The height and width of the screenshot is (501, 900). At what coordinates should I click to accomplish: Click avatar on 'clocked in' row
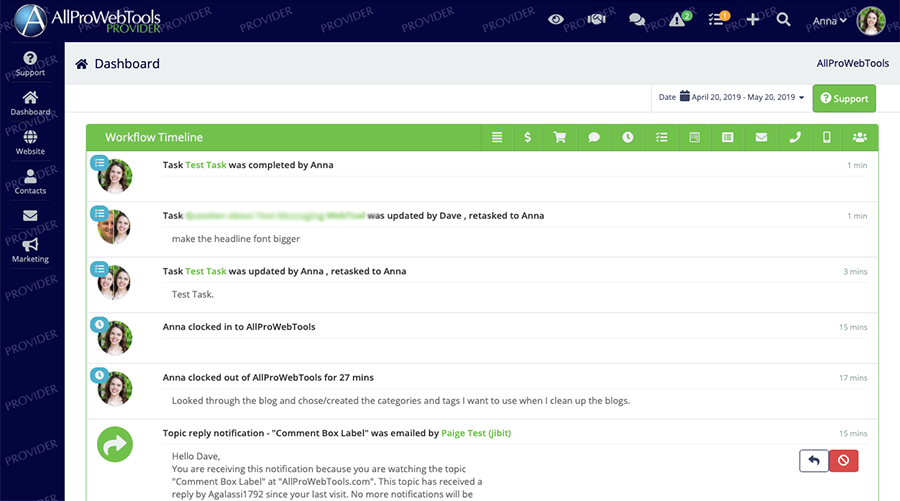click(x=115, y=338)
